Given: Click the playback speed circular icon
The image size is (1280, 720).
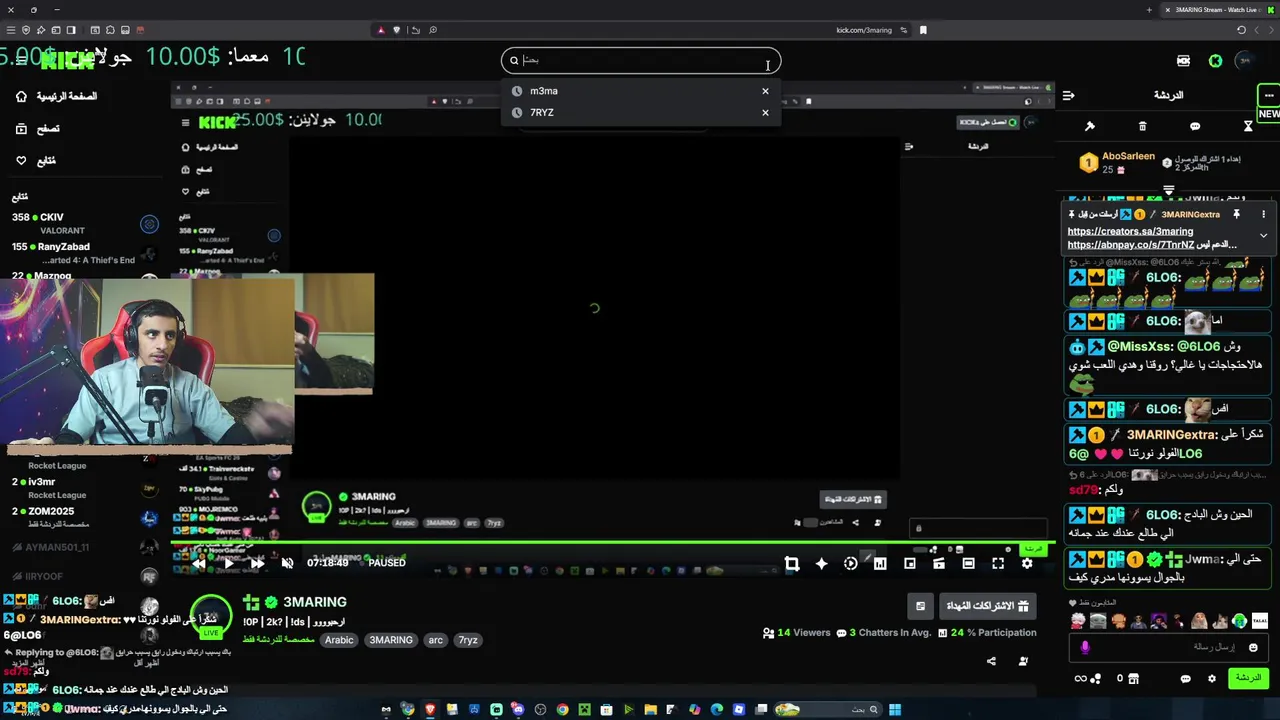Looking at the screenshot, I should tap(850, 564).
